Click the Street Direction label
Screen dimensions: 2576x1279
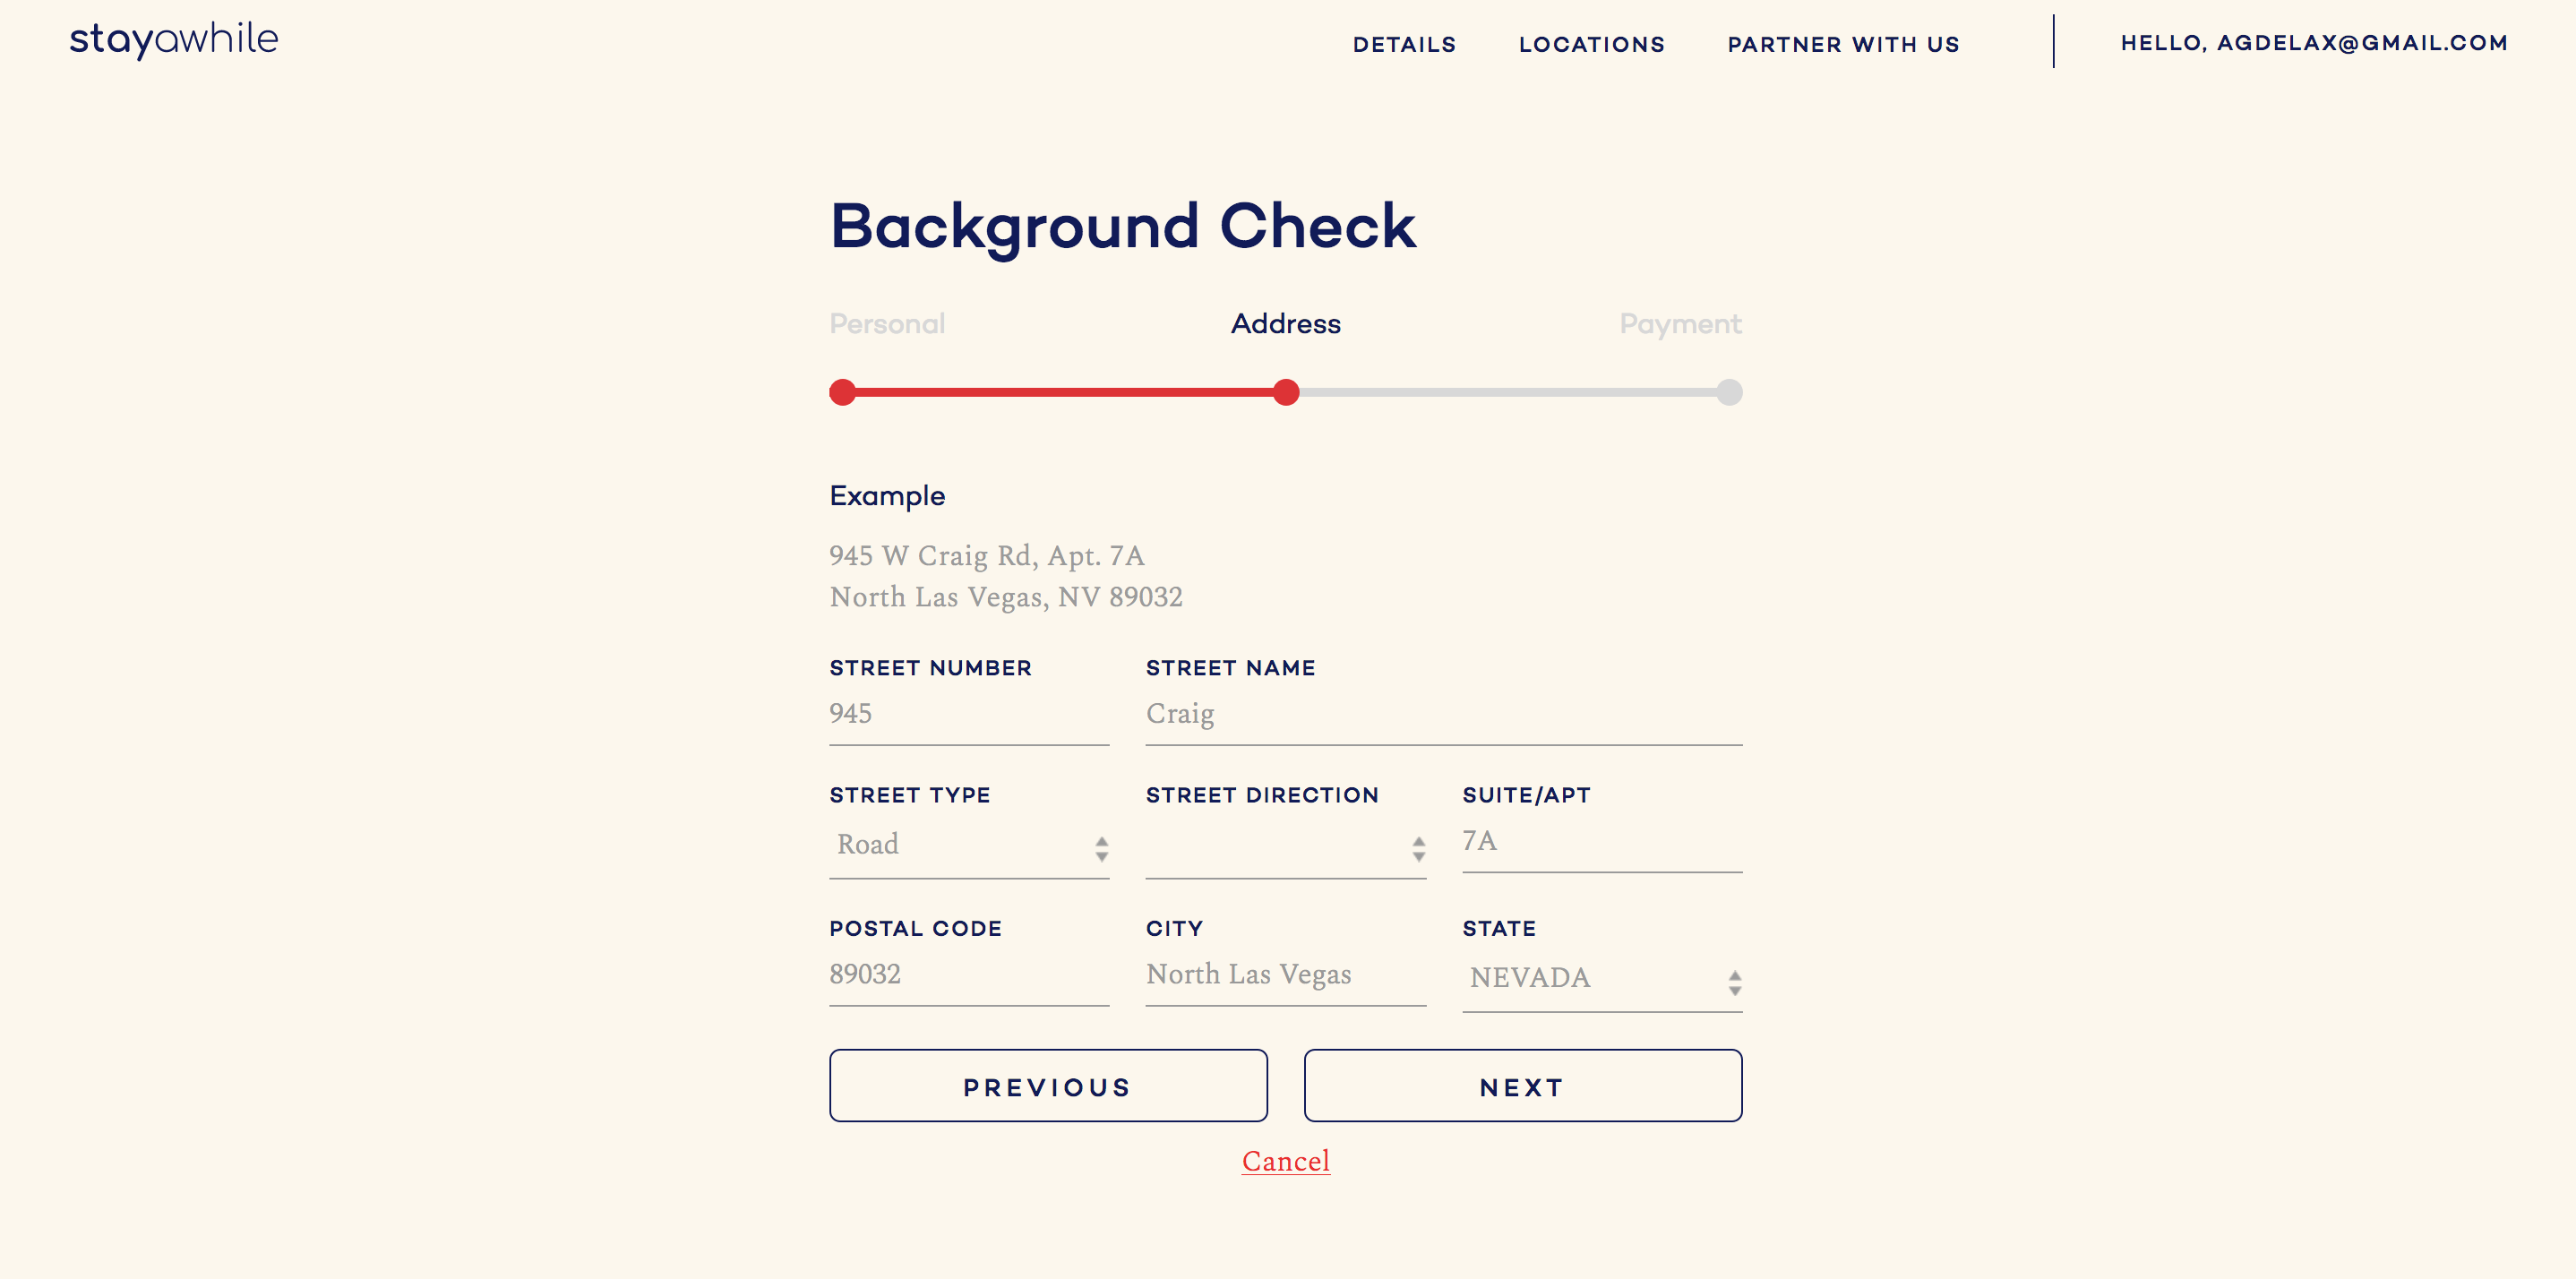(1262, 795)
